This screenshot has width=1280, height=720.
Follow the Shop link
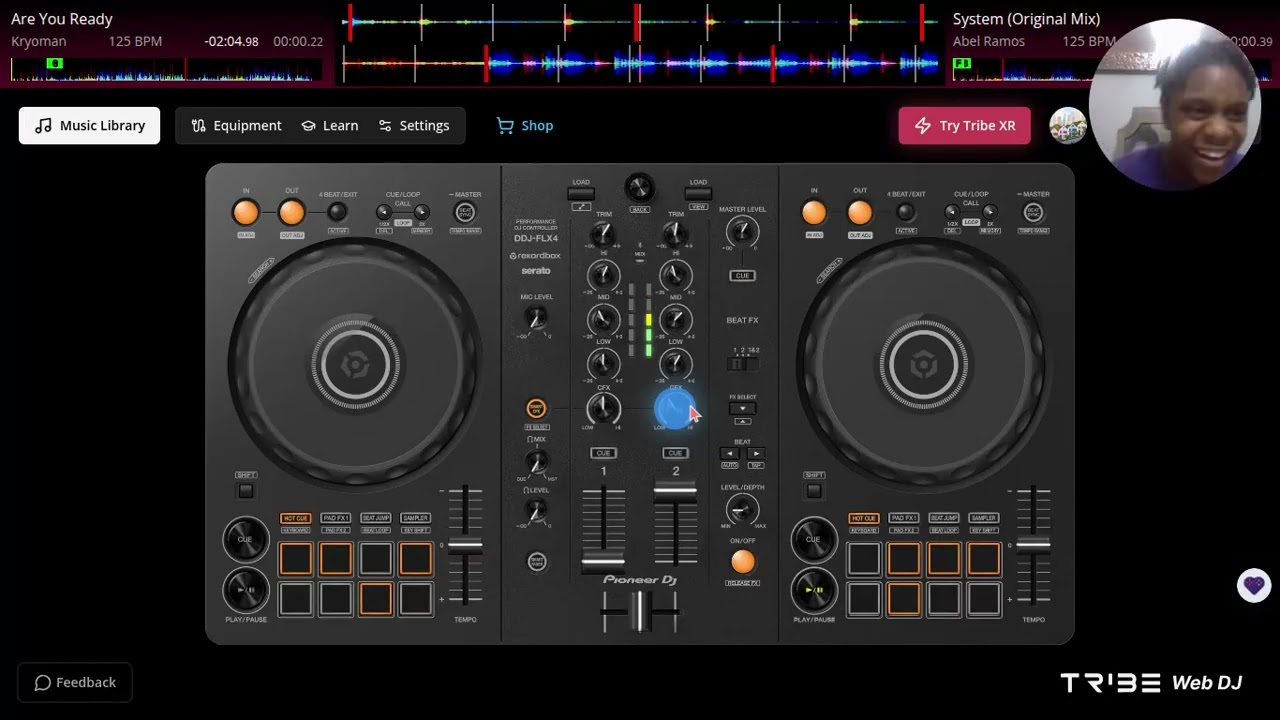tap(525, 125)
